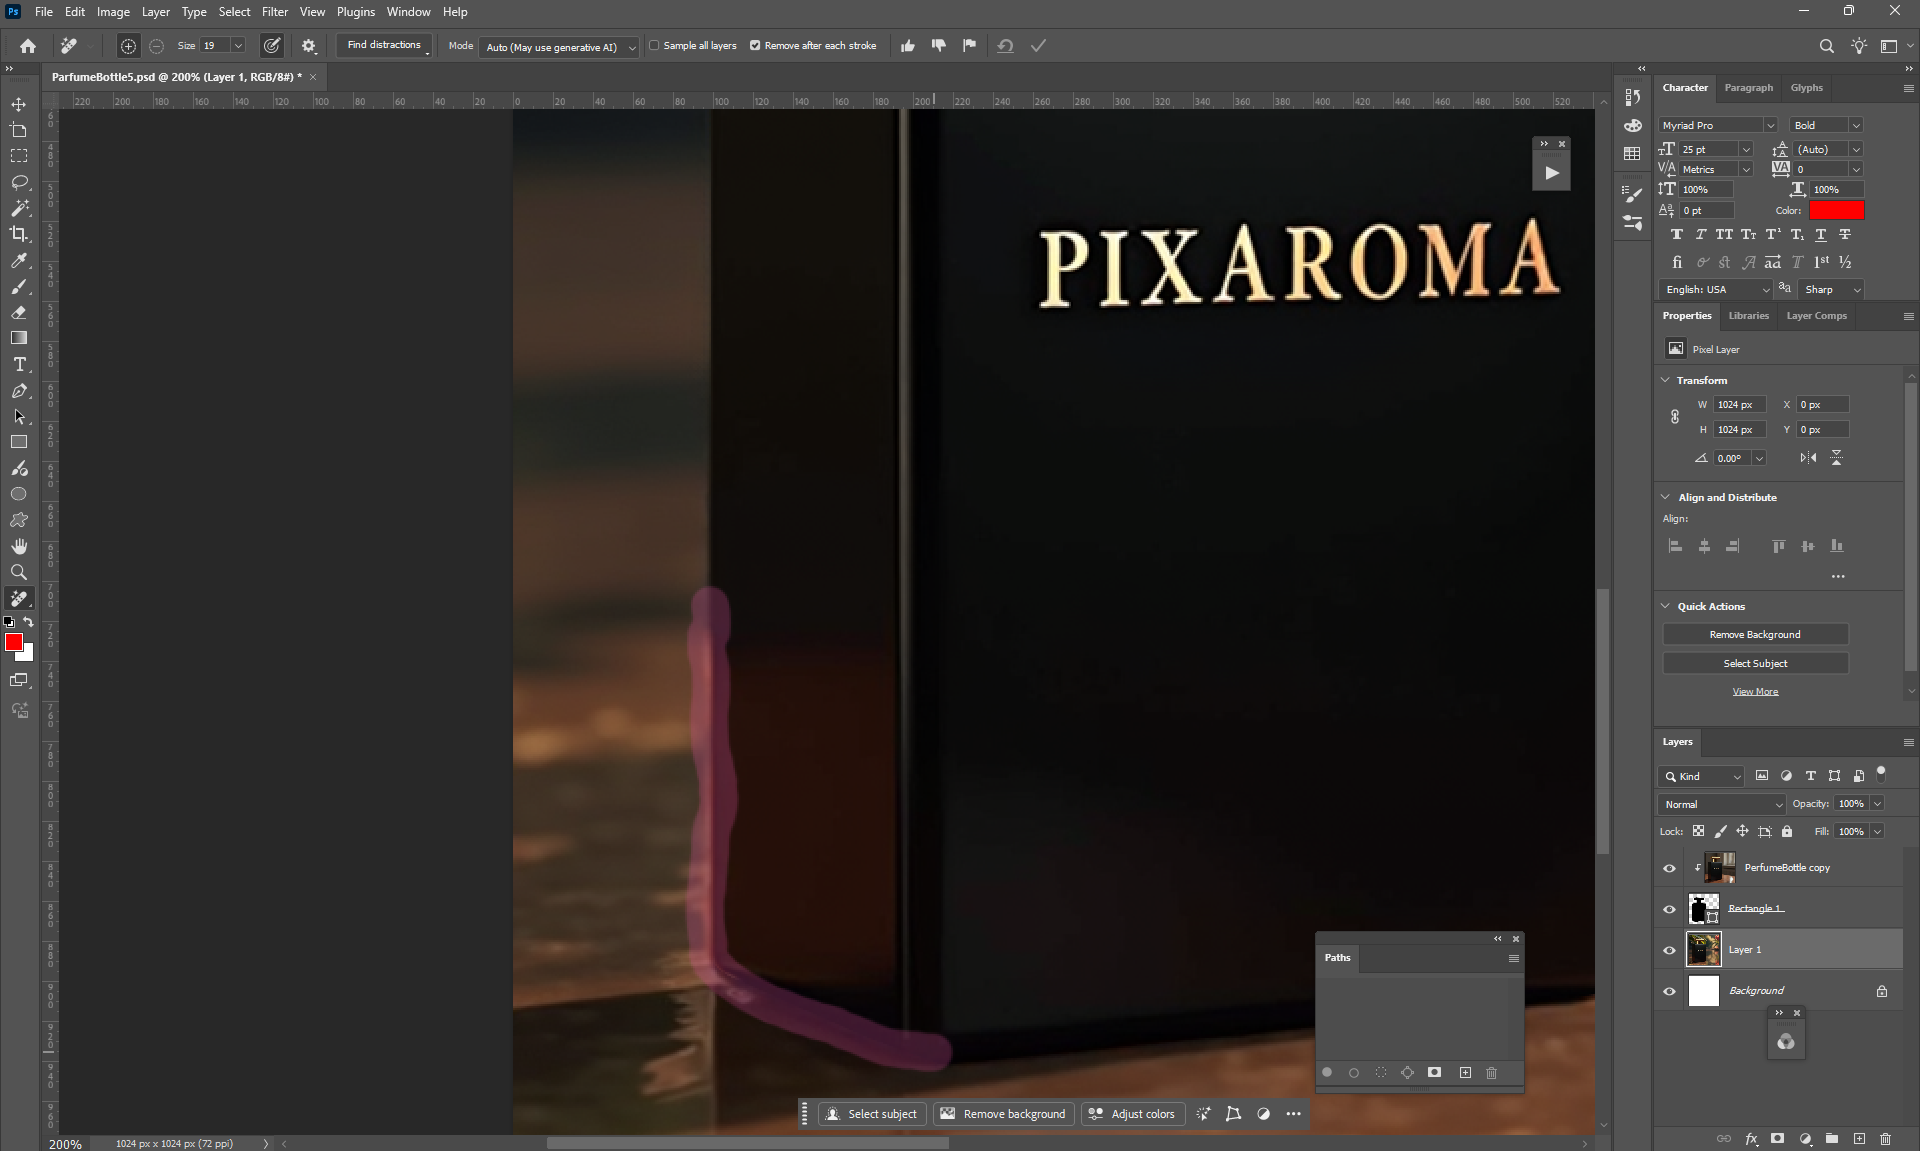Click the red text Color swatch
Image resolution: width=1920 pixels, height=1151 pixels.
coord(1836,210)
